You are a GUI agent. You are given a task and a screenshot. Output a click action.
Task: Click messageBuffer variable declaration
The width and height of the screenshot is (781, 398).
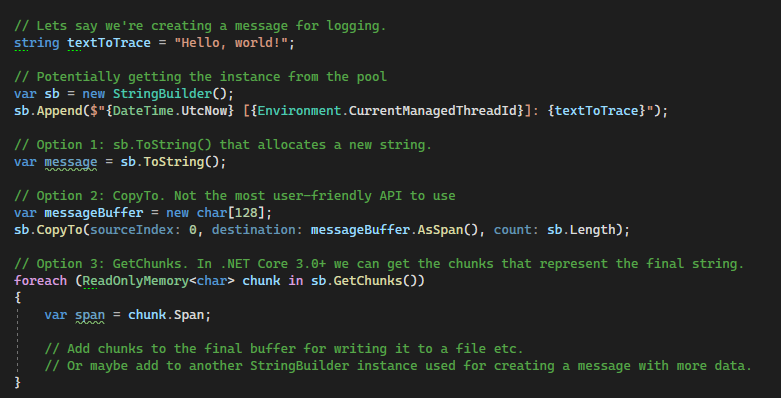(x=94, y=213)
